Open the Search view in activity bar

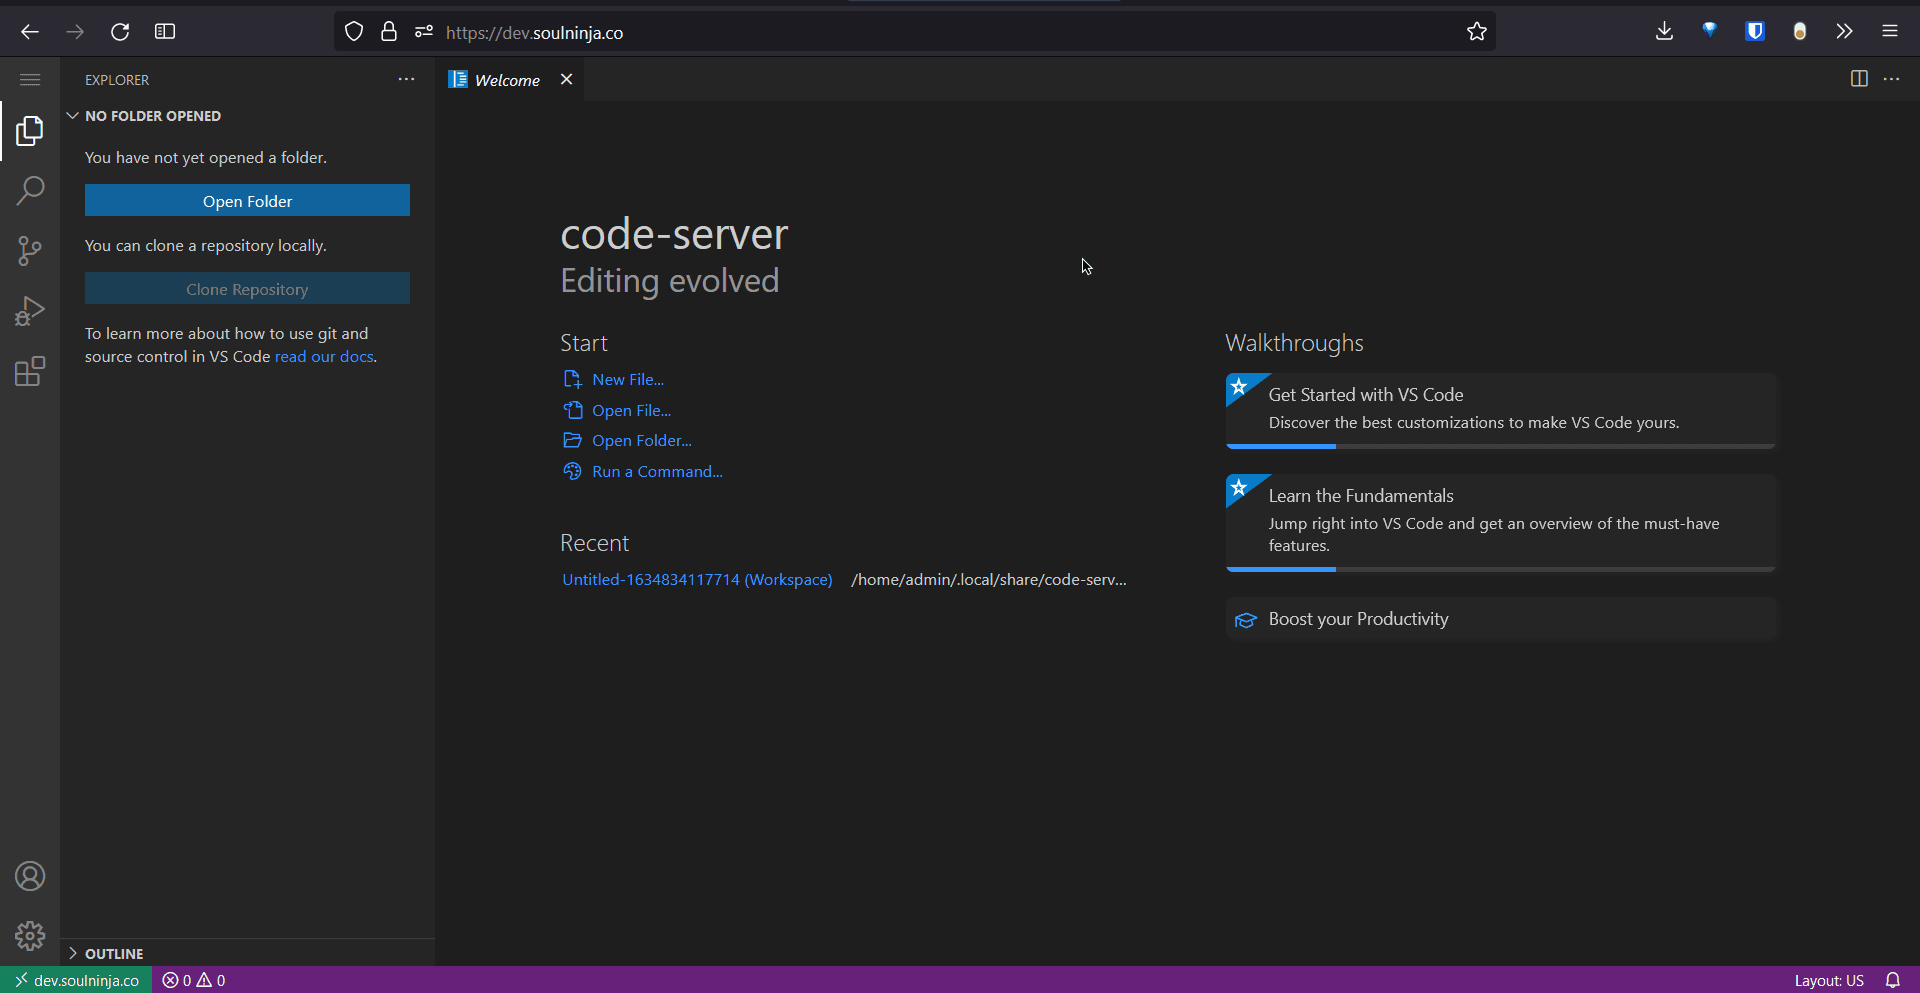30,190
